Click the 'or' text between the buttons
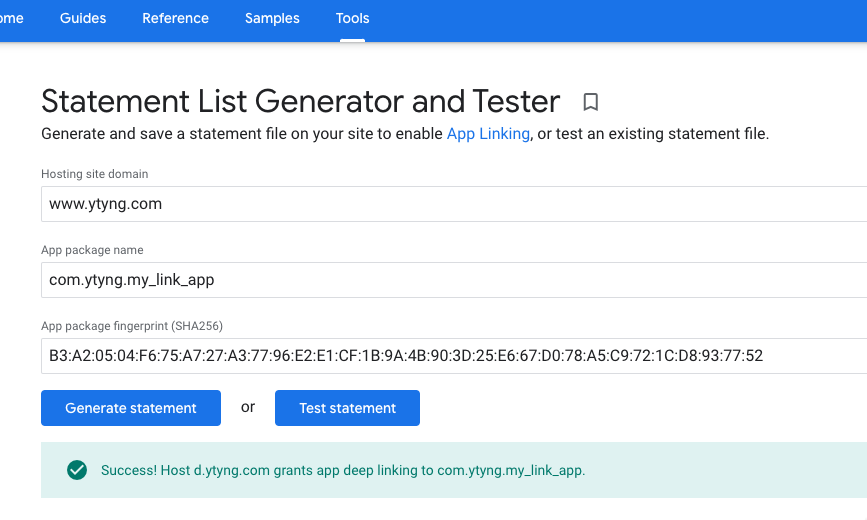The image size is (867, 520). (248, 407)
